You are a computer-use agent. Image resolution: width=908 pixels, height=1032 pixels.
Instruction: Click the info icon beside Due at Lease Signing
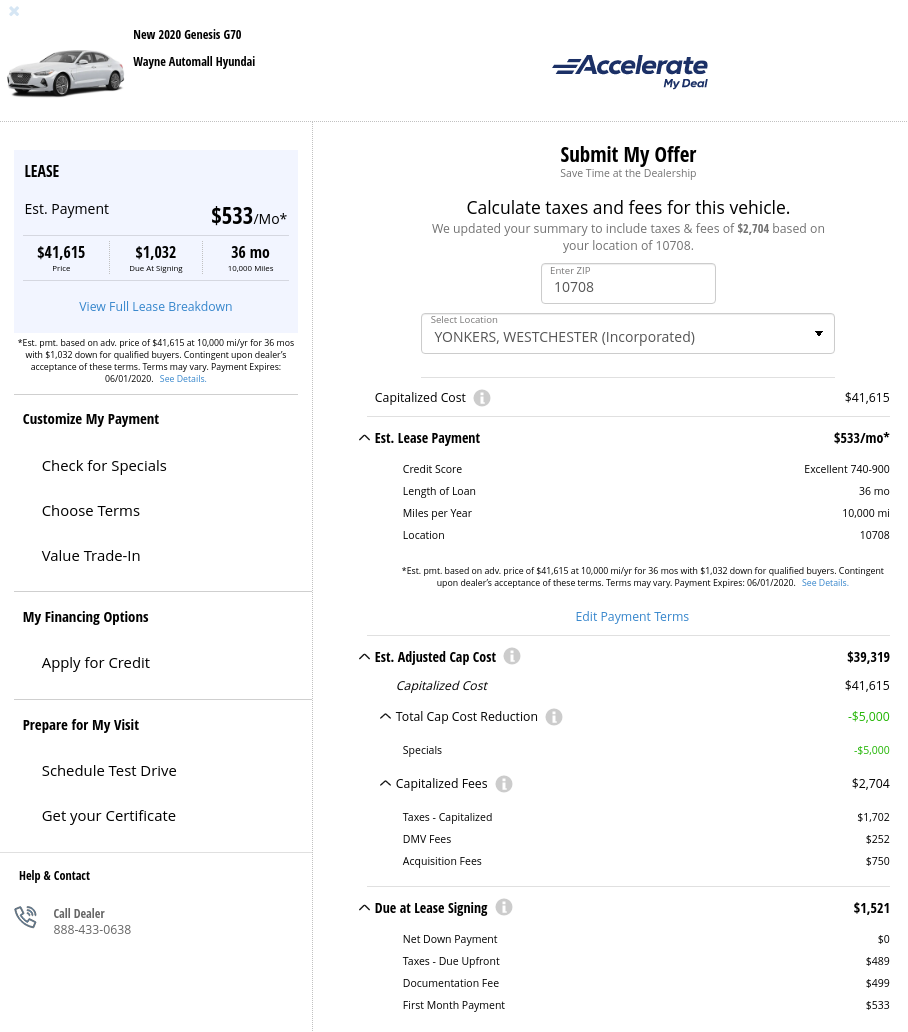coord(504,907)
